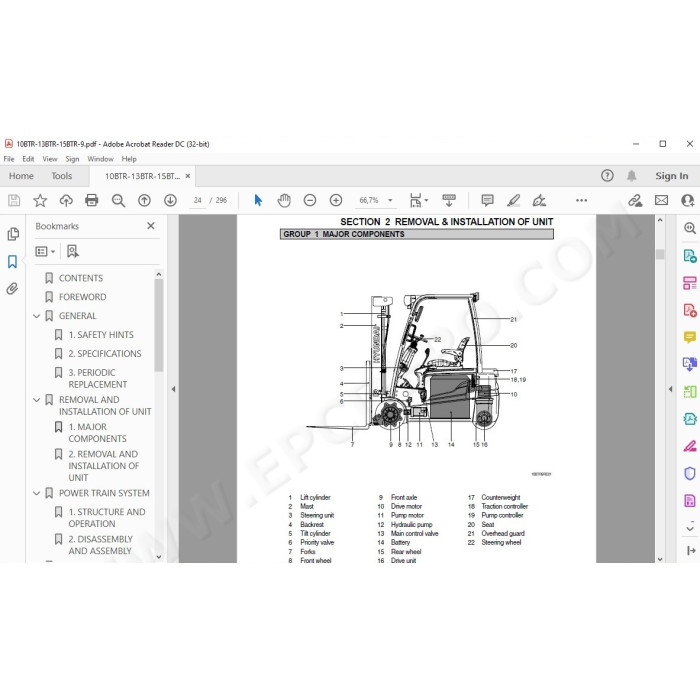
Task: Add the document to starred with the star icon
Action: click(x=40, y=200)
